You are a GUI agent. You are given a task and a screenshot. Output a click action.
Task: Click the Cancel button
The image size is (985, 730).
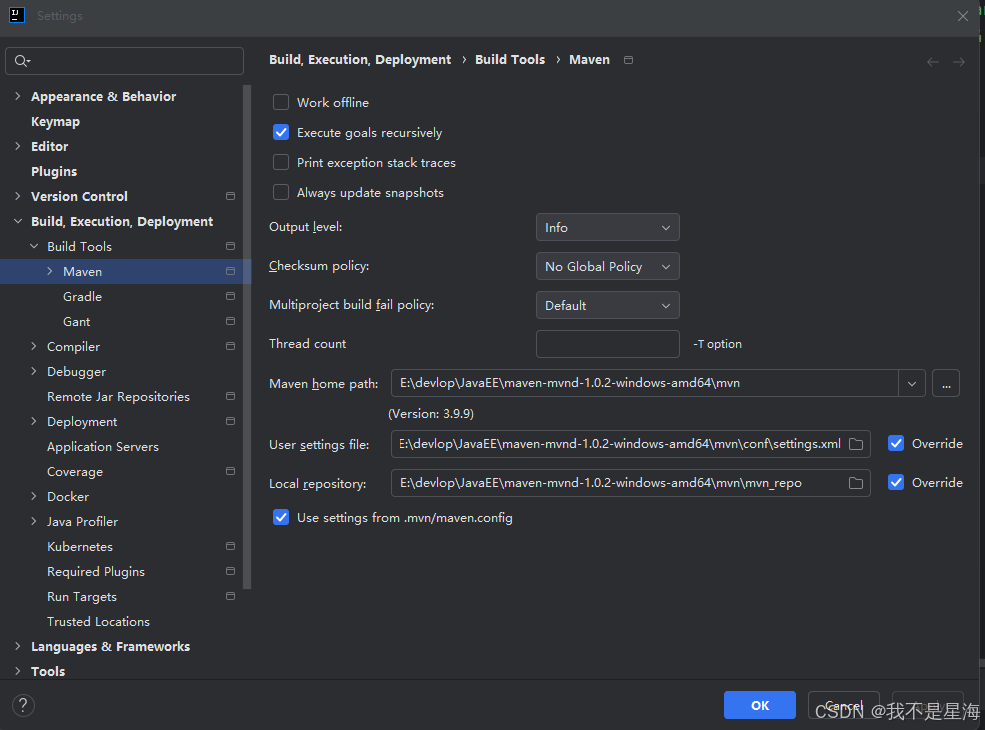[844, 705]
